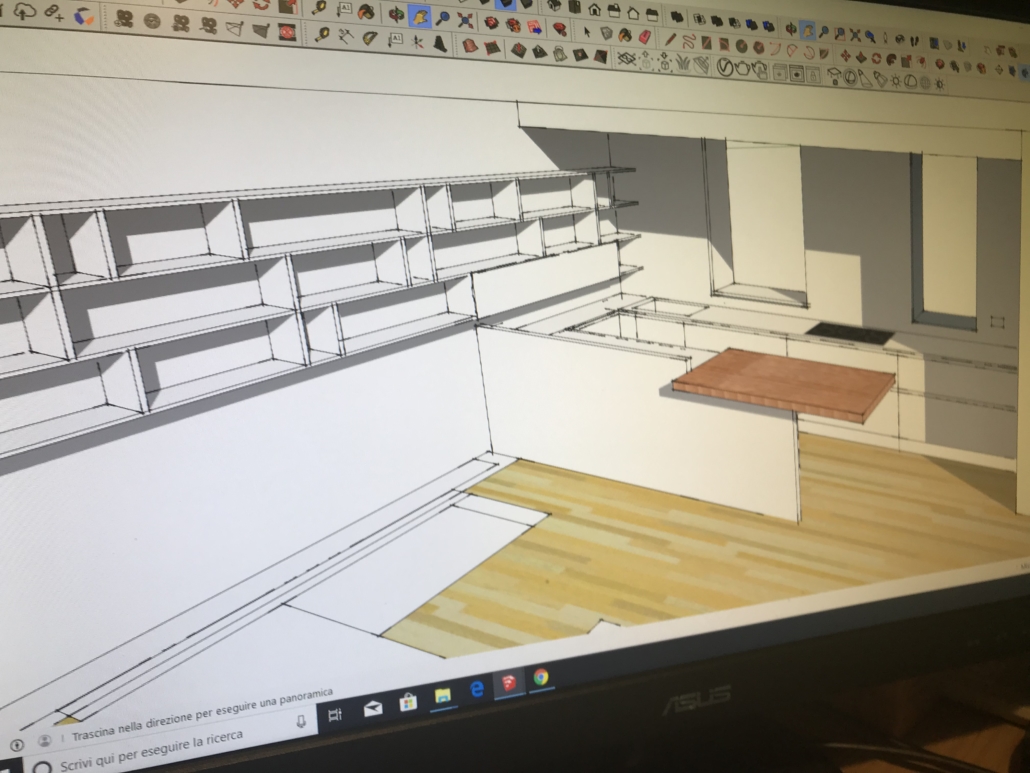Open Google Chrome from taskbar
Image resolution: width=1030 pixels, height=773 pixels.
tap(541, 677)
